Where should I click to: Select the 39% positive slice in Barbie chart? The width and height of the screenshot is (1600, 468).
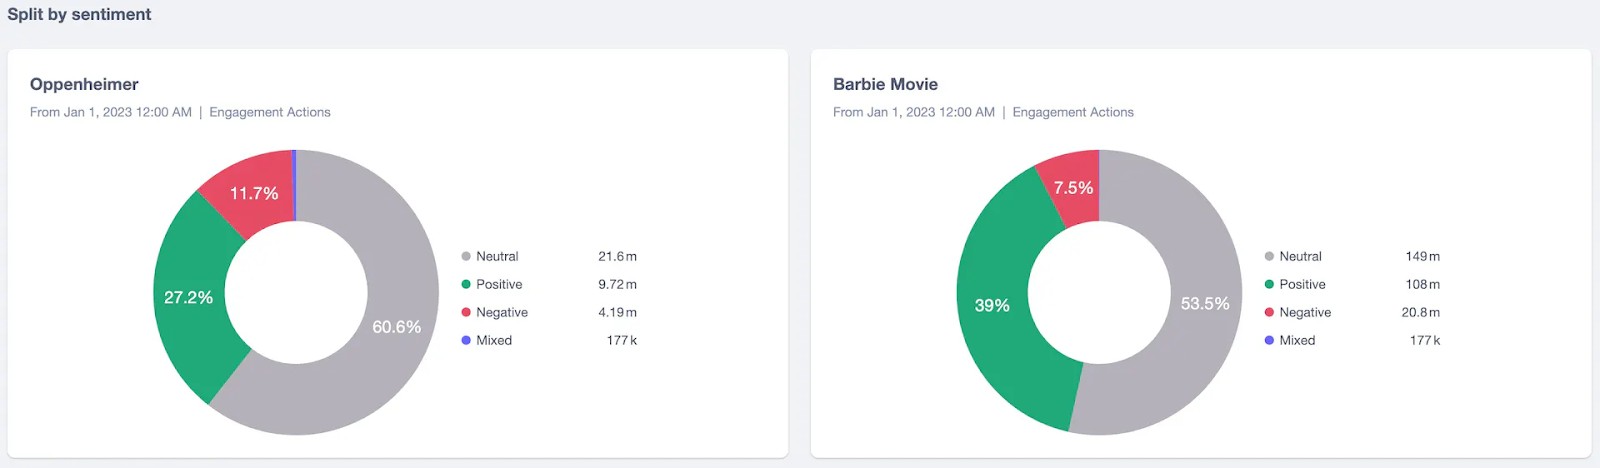click(992, 305)
